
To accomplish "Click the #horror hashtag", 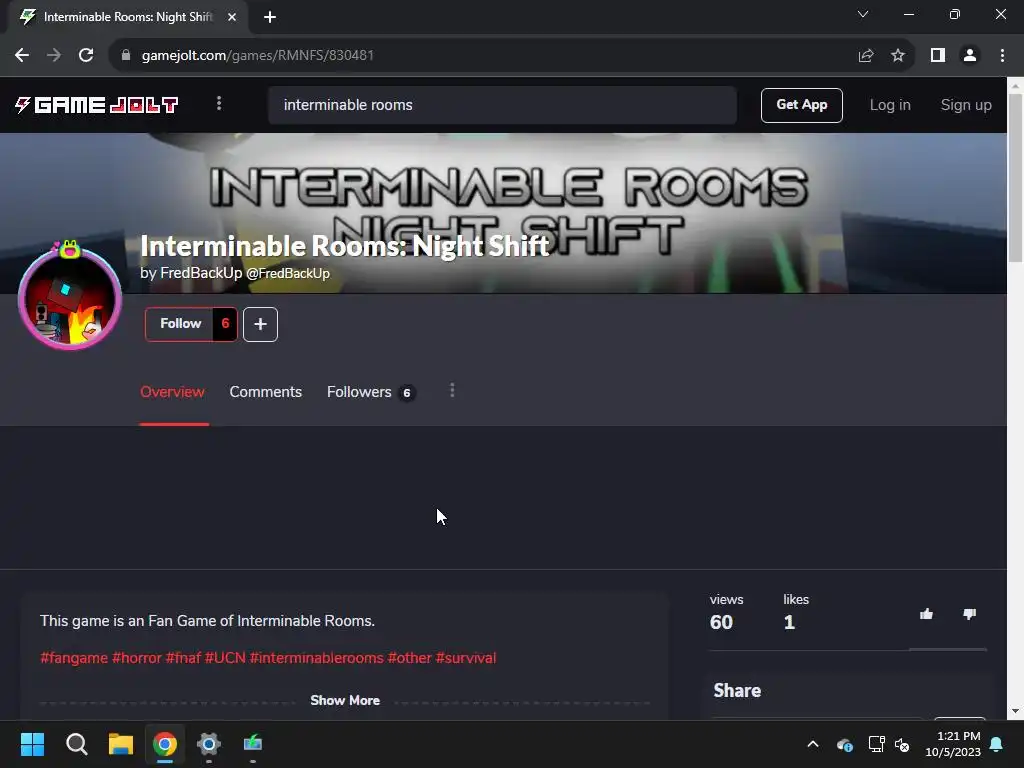I will pos(136,658).
